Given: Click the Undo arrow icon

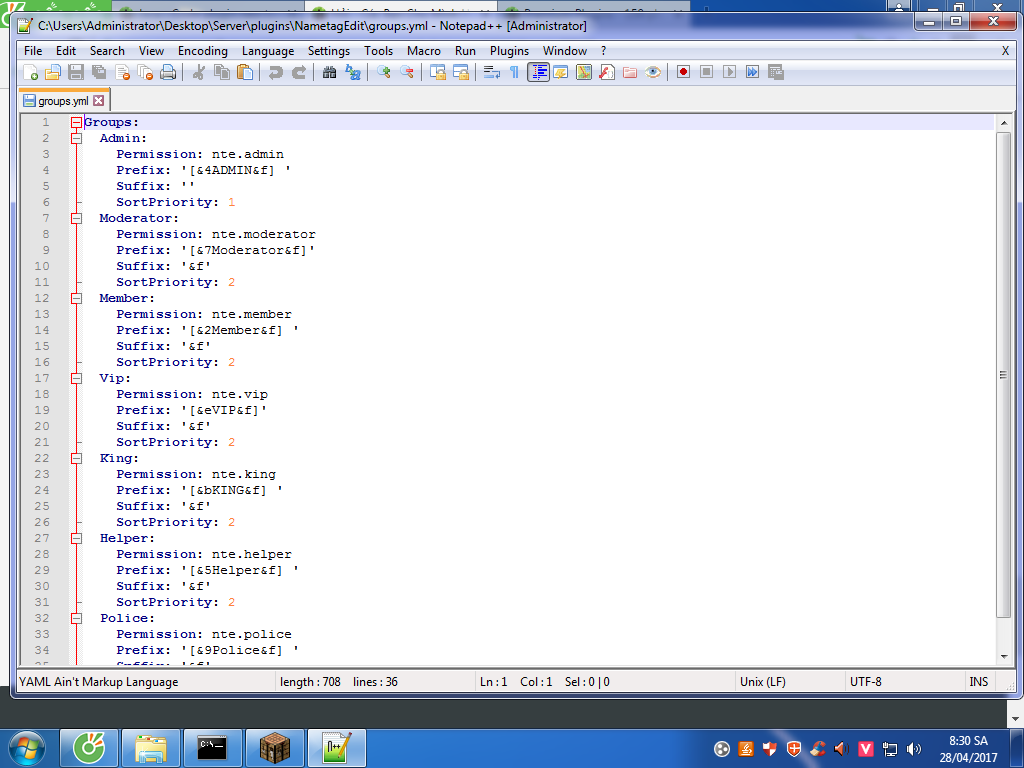Looking at the screenshot, I should (x=275, y=72).
